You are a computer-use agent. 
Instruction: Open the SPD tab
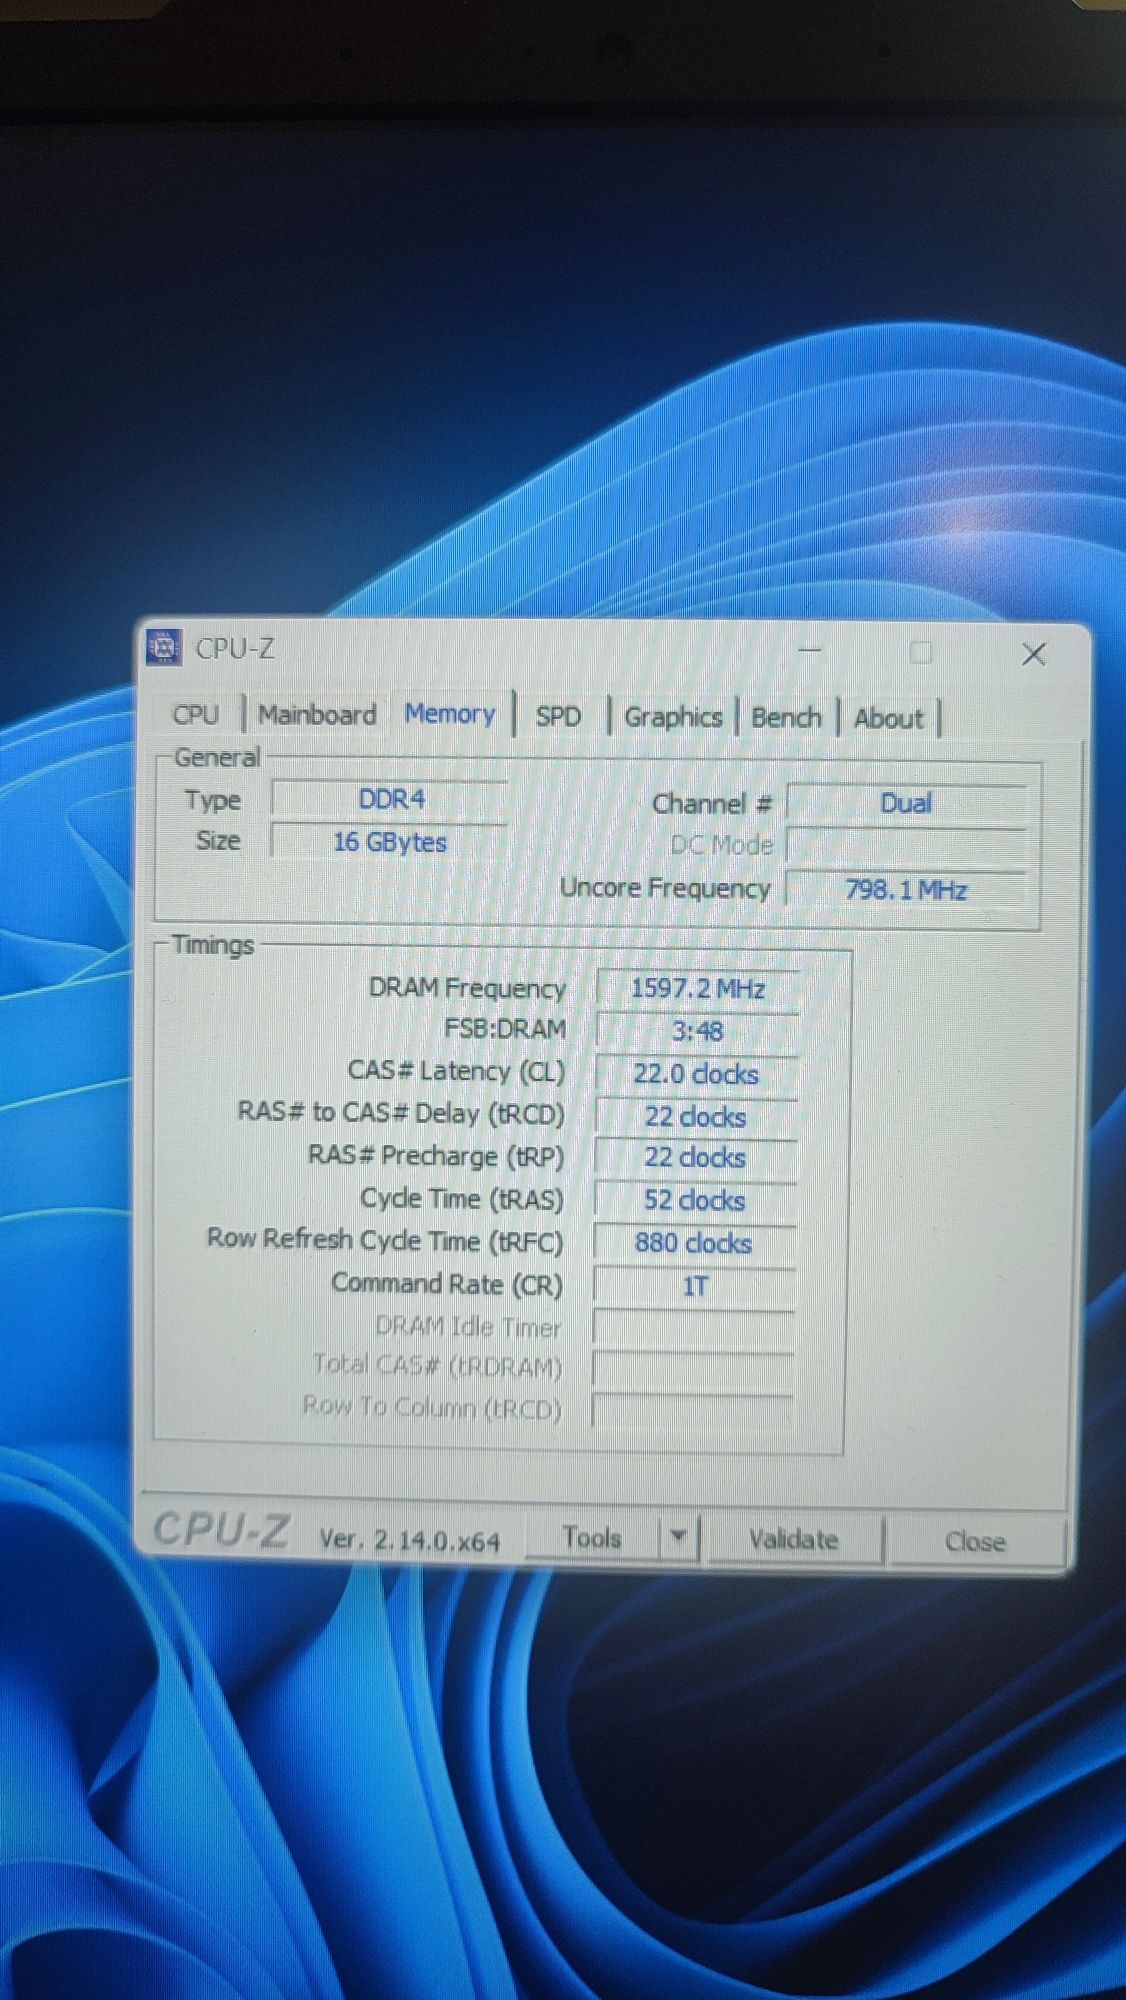[558, 717]
